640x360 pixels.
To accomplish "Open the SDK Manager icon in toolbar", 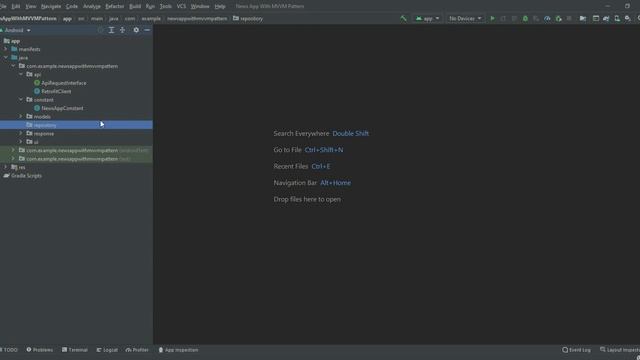I will [x=628, y=18].
